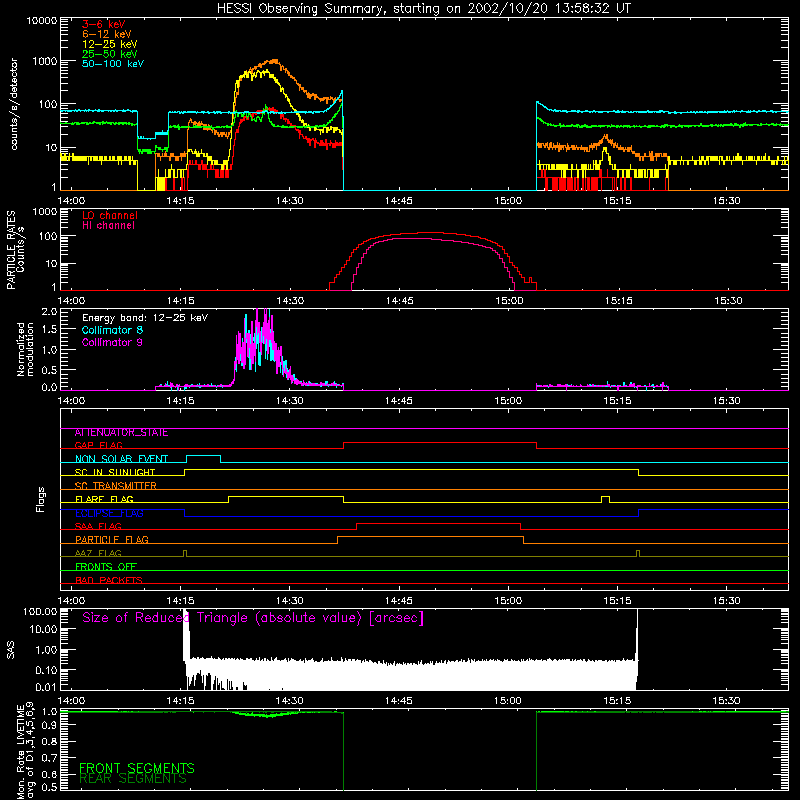800x800 pixels.
Task: Click the counts/s/detector y-axis label
Action: (x=13, y=104)
